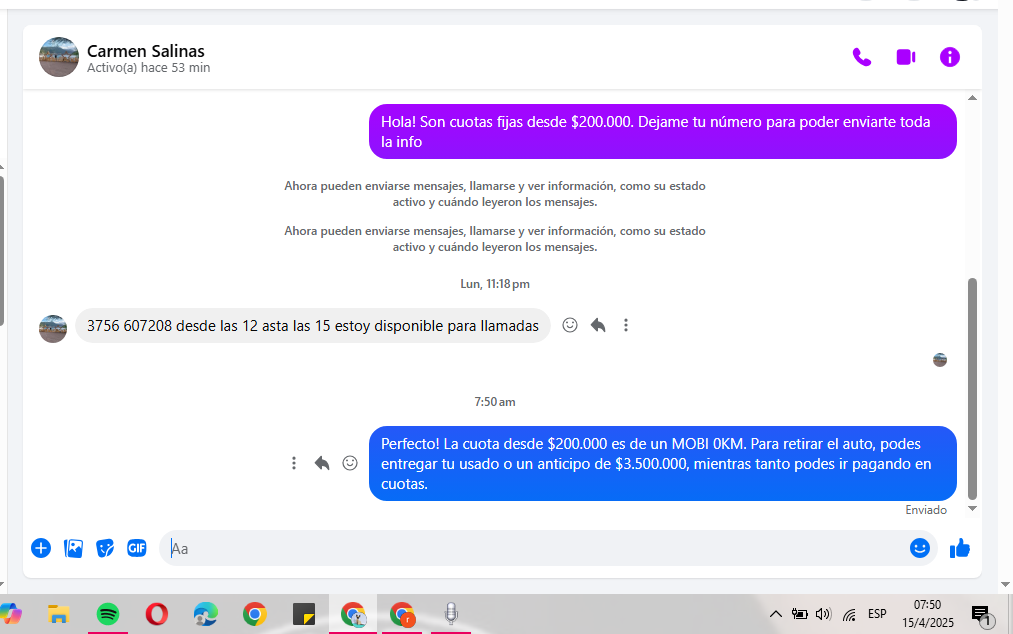Open Sticky Notes from the taskbar
Screen dimensions: 1013x634
(304, 614)
